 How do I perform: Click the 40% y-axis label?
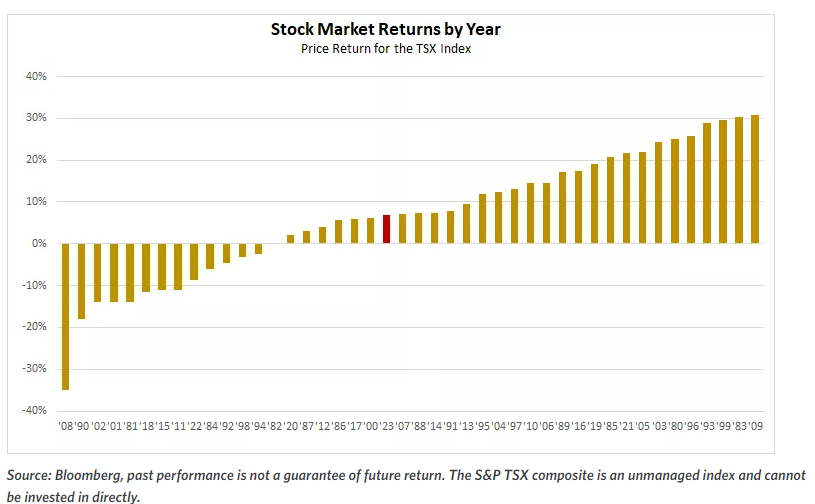click(x=36, y=76)
